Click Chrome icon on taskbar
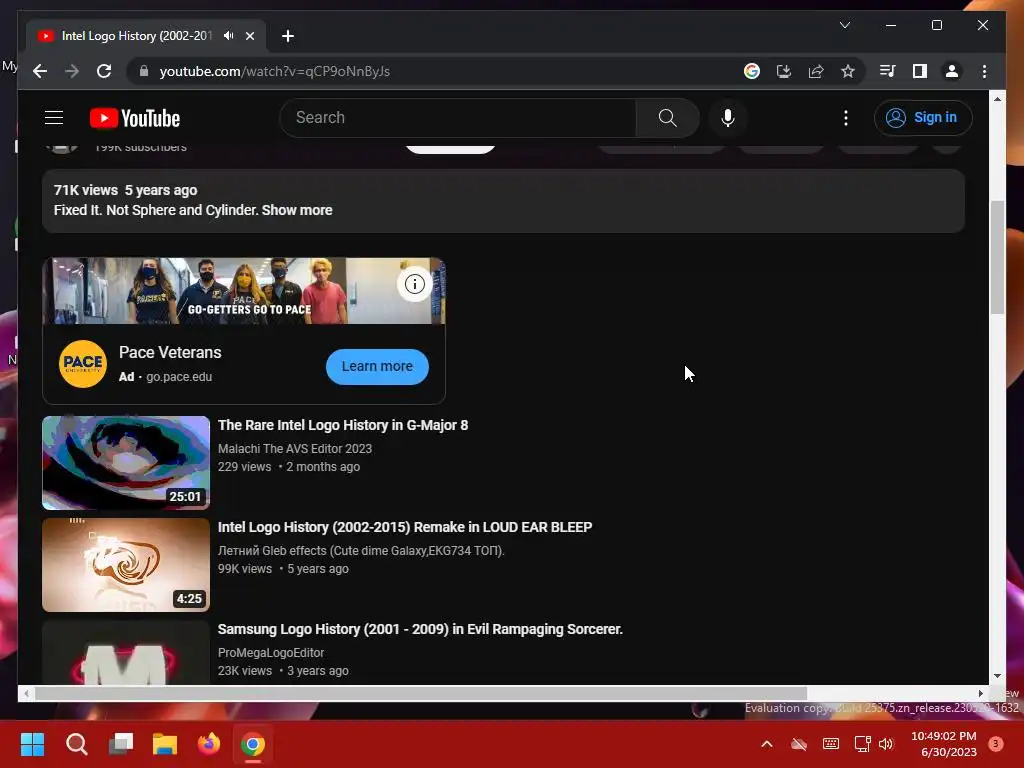Screen dimensions: 1024x768 (x=253, y=744)
